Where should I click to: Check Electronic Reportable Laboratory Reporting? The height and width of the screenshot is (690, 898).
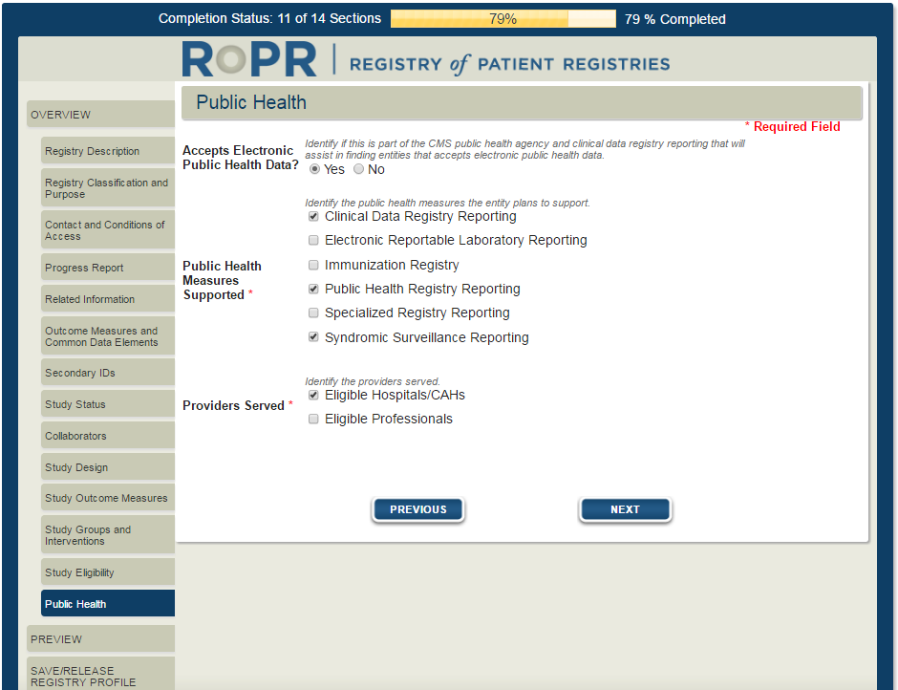(x=313, y=240)
